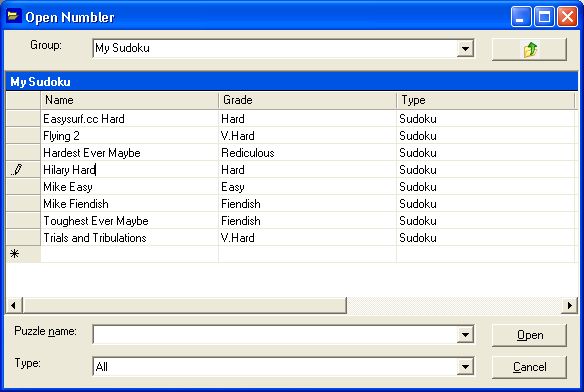This screenshot has width=584, height=392.
Task: Open the Group dropdown arrow
Action: (465, 48)
